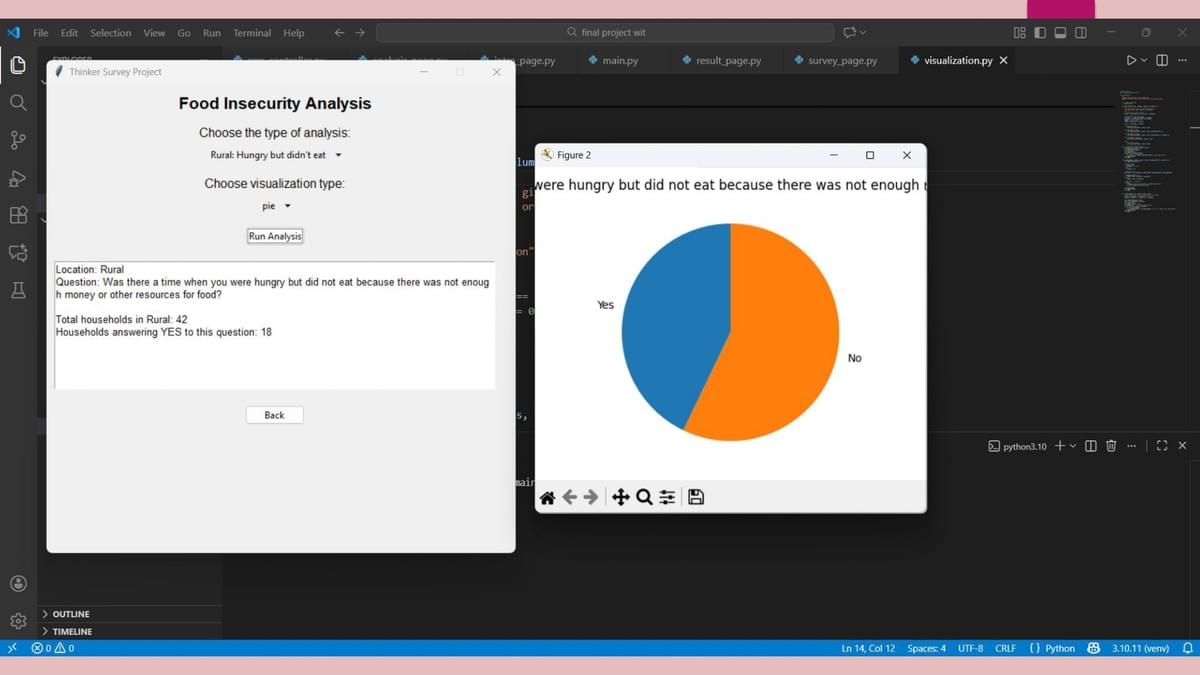
Task: Open Configure subplots in Figure 2
Action: coord(667,497)
